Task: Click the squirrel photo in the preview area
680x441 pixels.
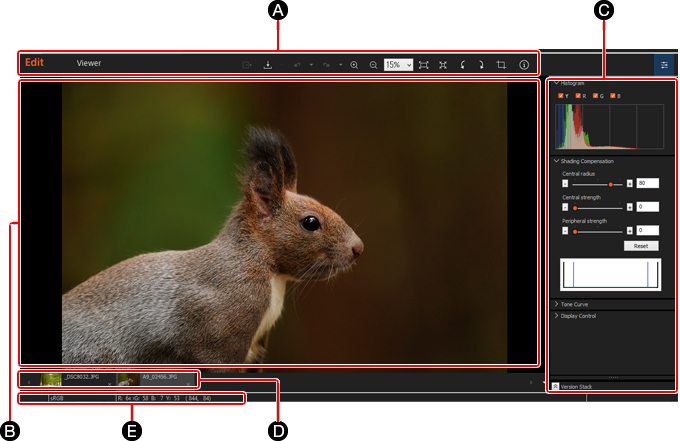Action: [x=284, y=223]
